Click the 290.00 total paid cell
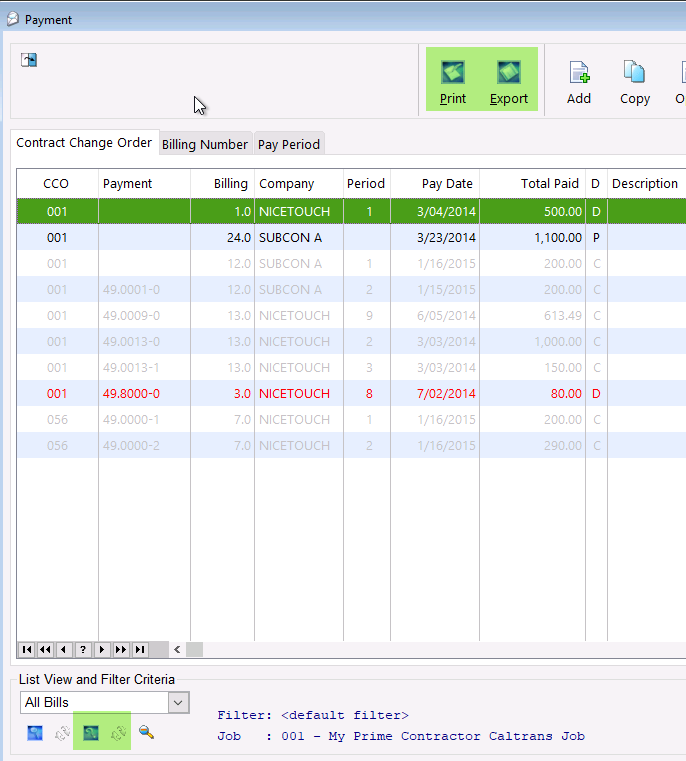The width and height of the screenshot is (686, 761). pyautogui.click(x=533, y=446)
